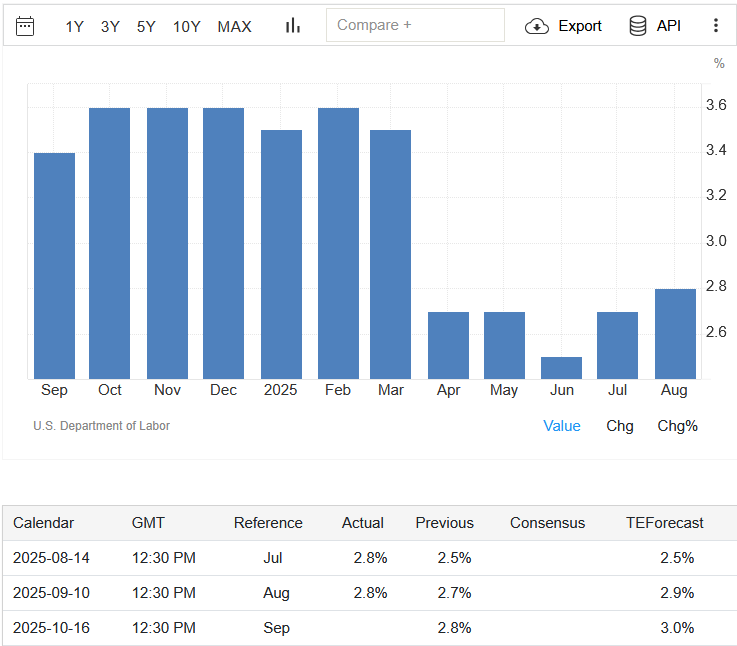Show MAX historical range
Screen dimensions: 737x646
tap(235, 27)
